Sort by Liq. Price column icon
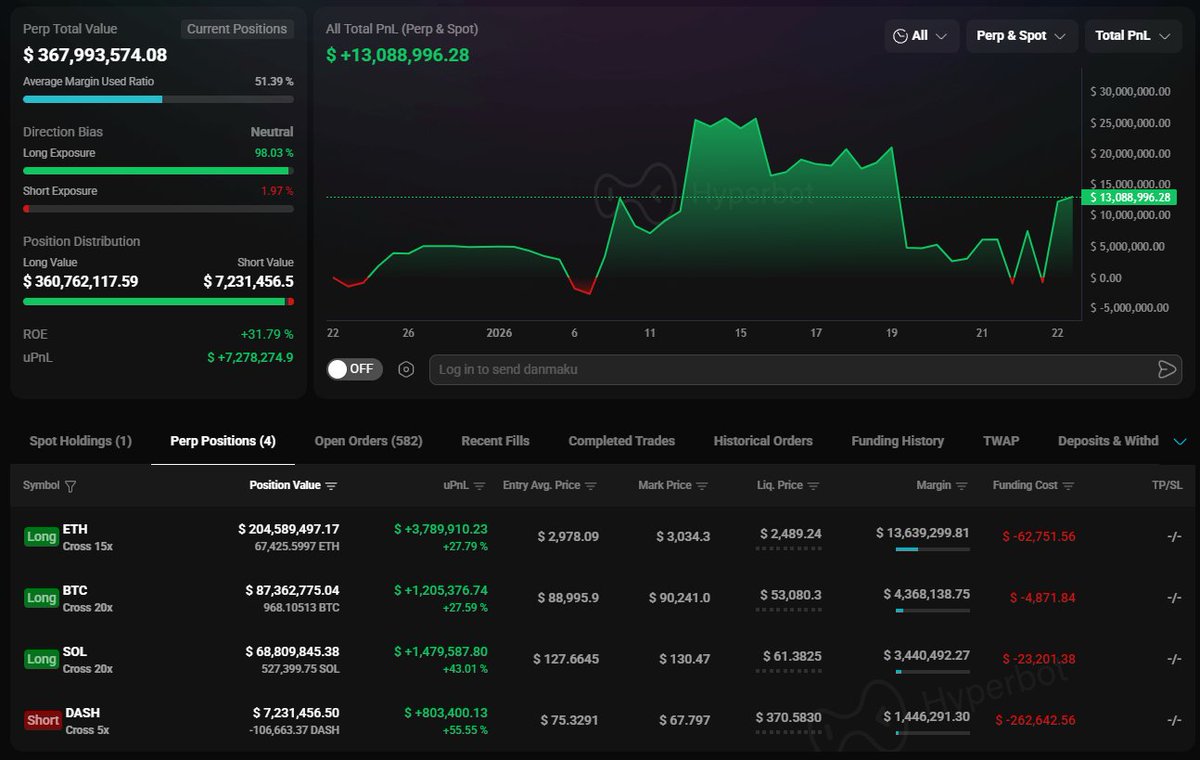The width and height of the screenshot is (1200, 760). pyautogui.click(x=813, y=486)
